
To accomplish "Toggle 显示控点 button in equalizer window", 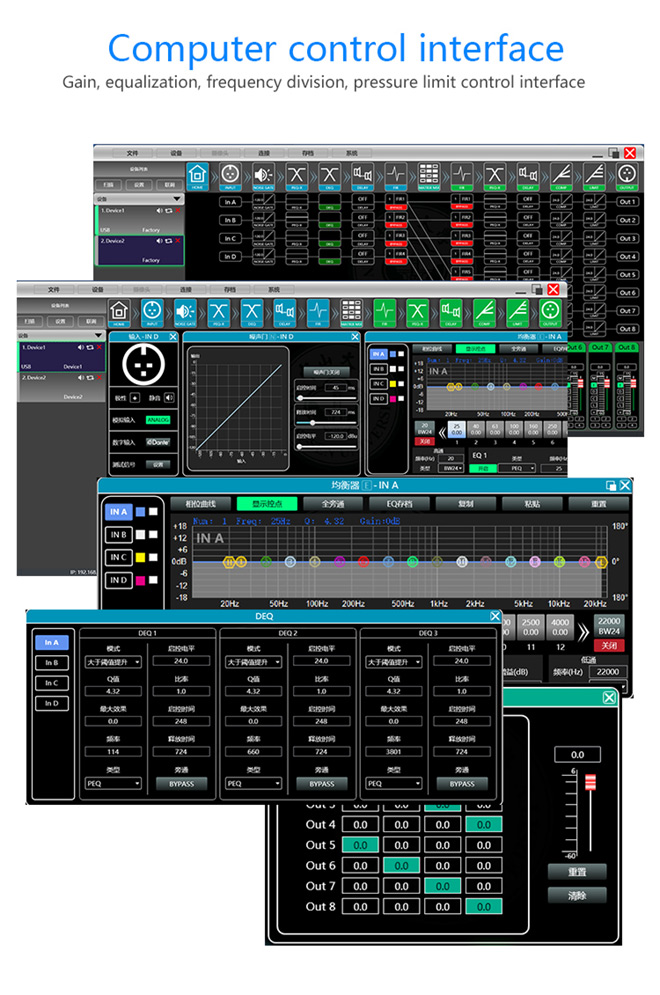I will pos(267,504).
